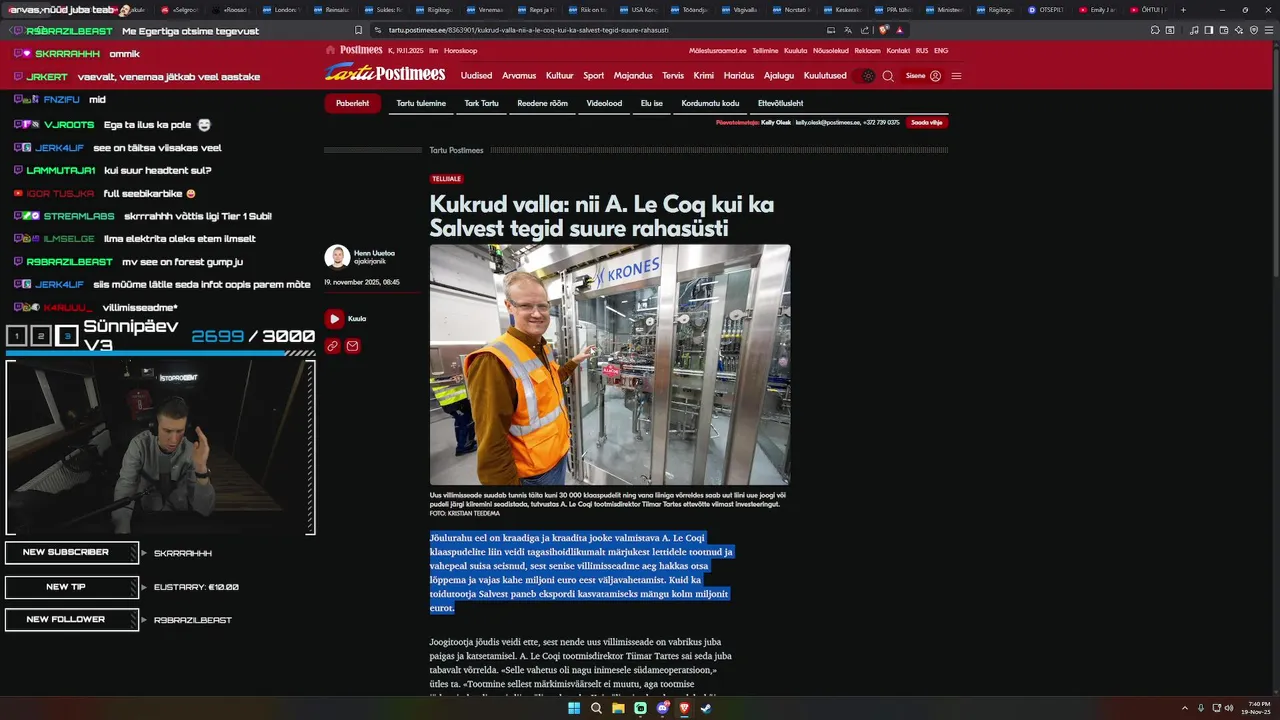Screen dimensions: 1280x720
Task: Select the Reedene rõõm tab
Action: (x=542, y=103)
